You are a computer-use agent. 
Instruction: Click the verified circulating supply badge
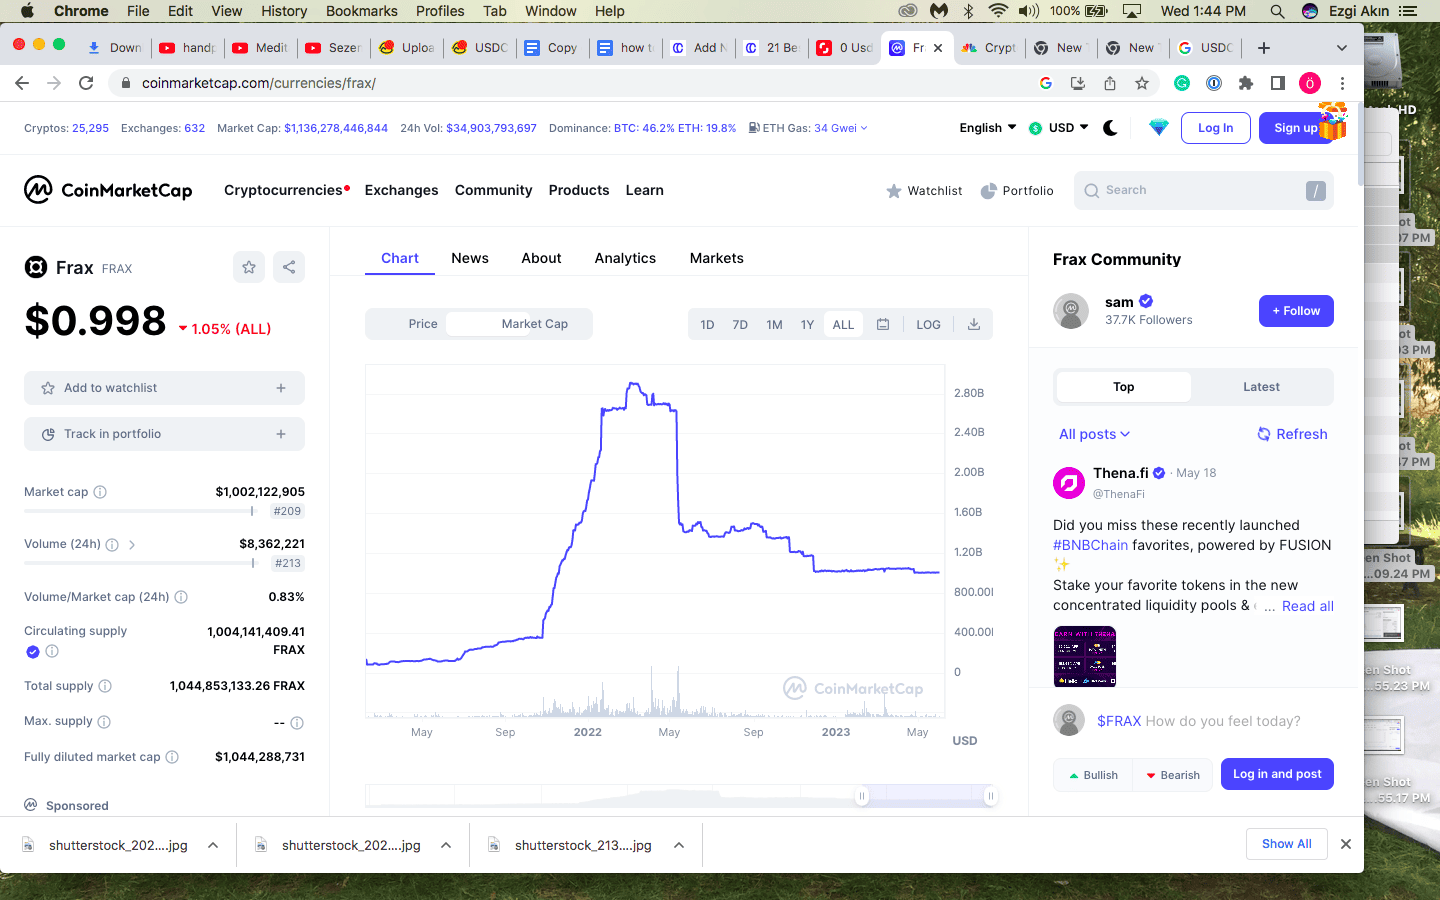pos(33,652)
